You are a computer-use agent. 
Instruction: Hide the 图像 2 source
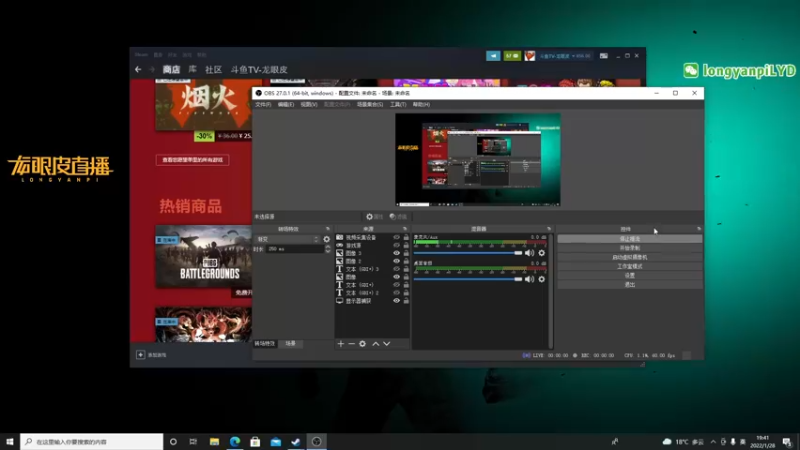[x=396, y=261]
